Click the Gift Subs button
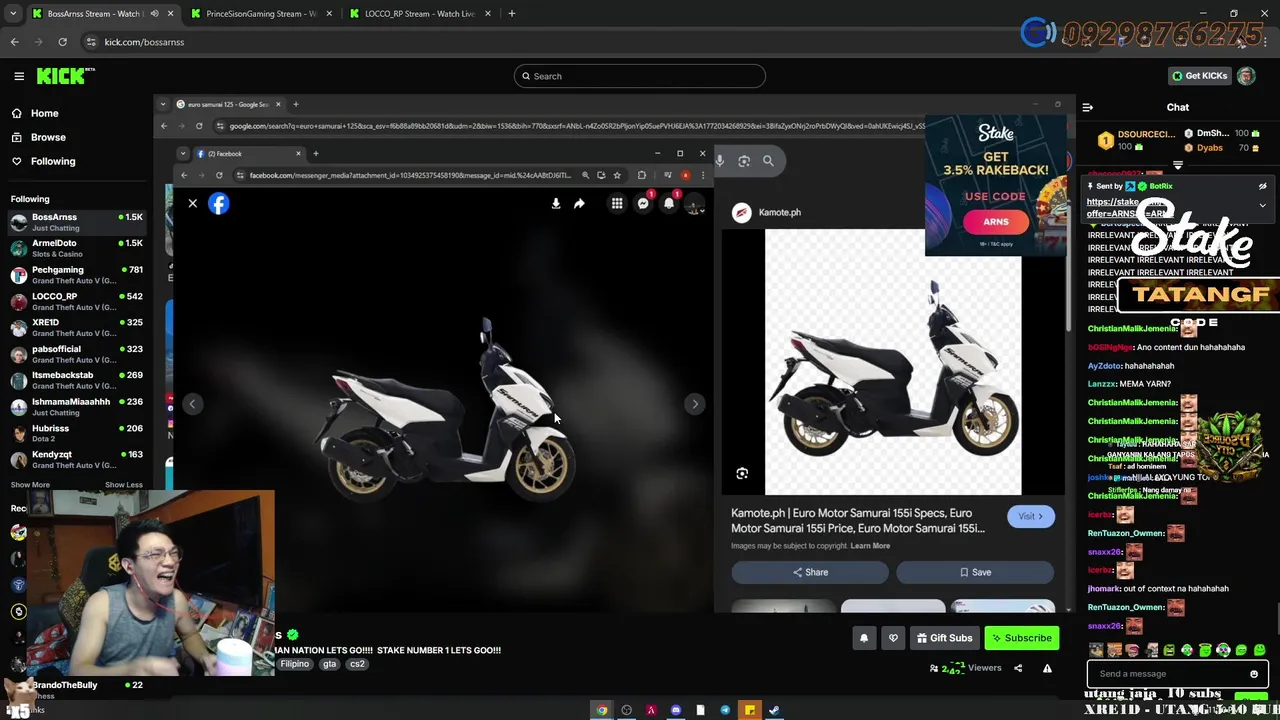Image resolution: width=1280 pixels, height=720 pixels. click(x=943, y=638)
